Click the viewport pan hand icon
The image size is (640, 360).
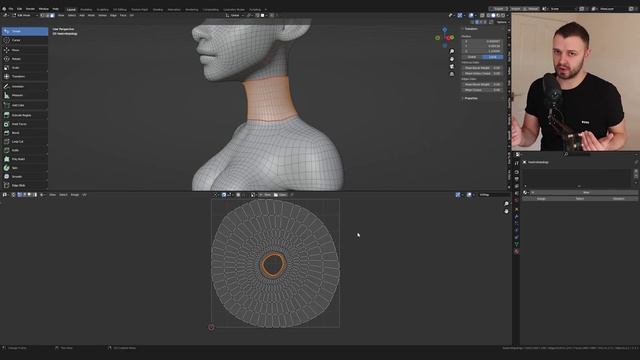coord(452,59)
